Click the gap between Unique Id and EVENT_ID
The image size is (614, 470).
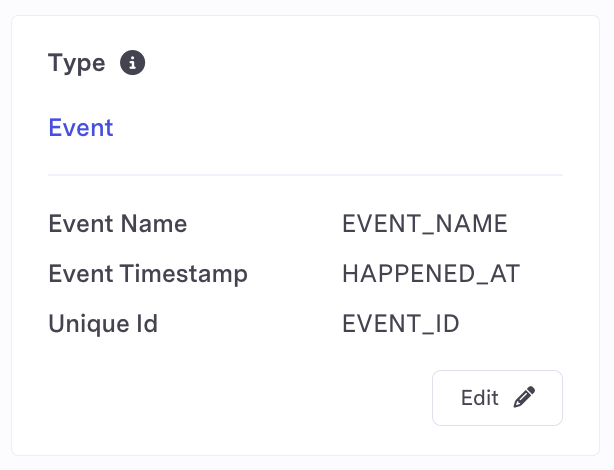pos(250,323)
